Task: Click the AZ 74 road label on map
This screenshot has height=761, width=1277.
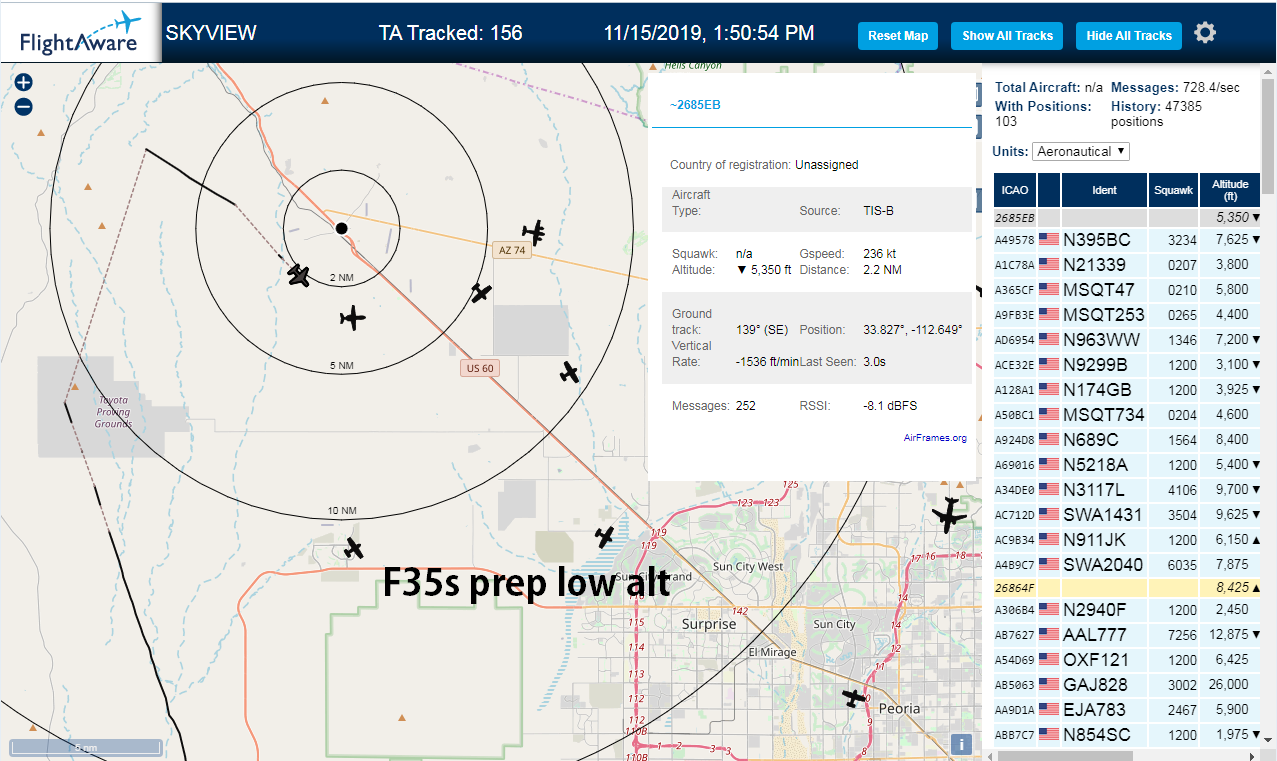Action: (x=510, y=250)
